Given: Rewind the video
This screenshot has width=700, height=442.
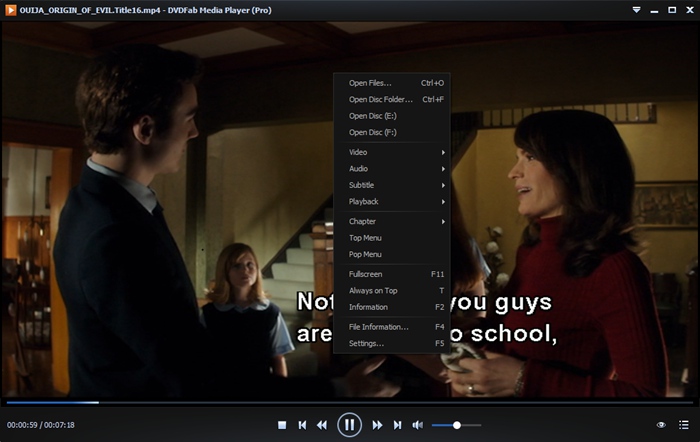Looking at the screenshot, I should point(322,425).
